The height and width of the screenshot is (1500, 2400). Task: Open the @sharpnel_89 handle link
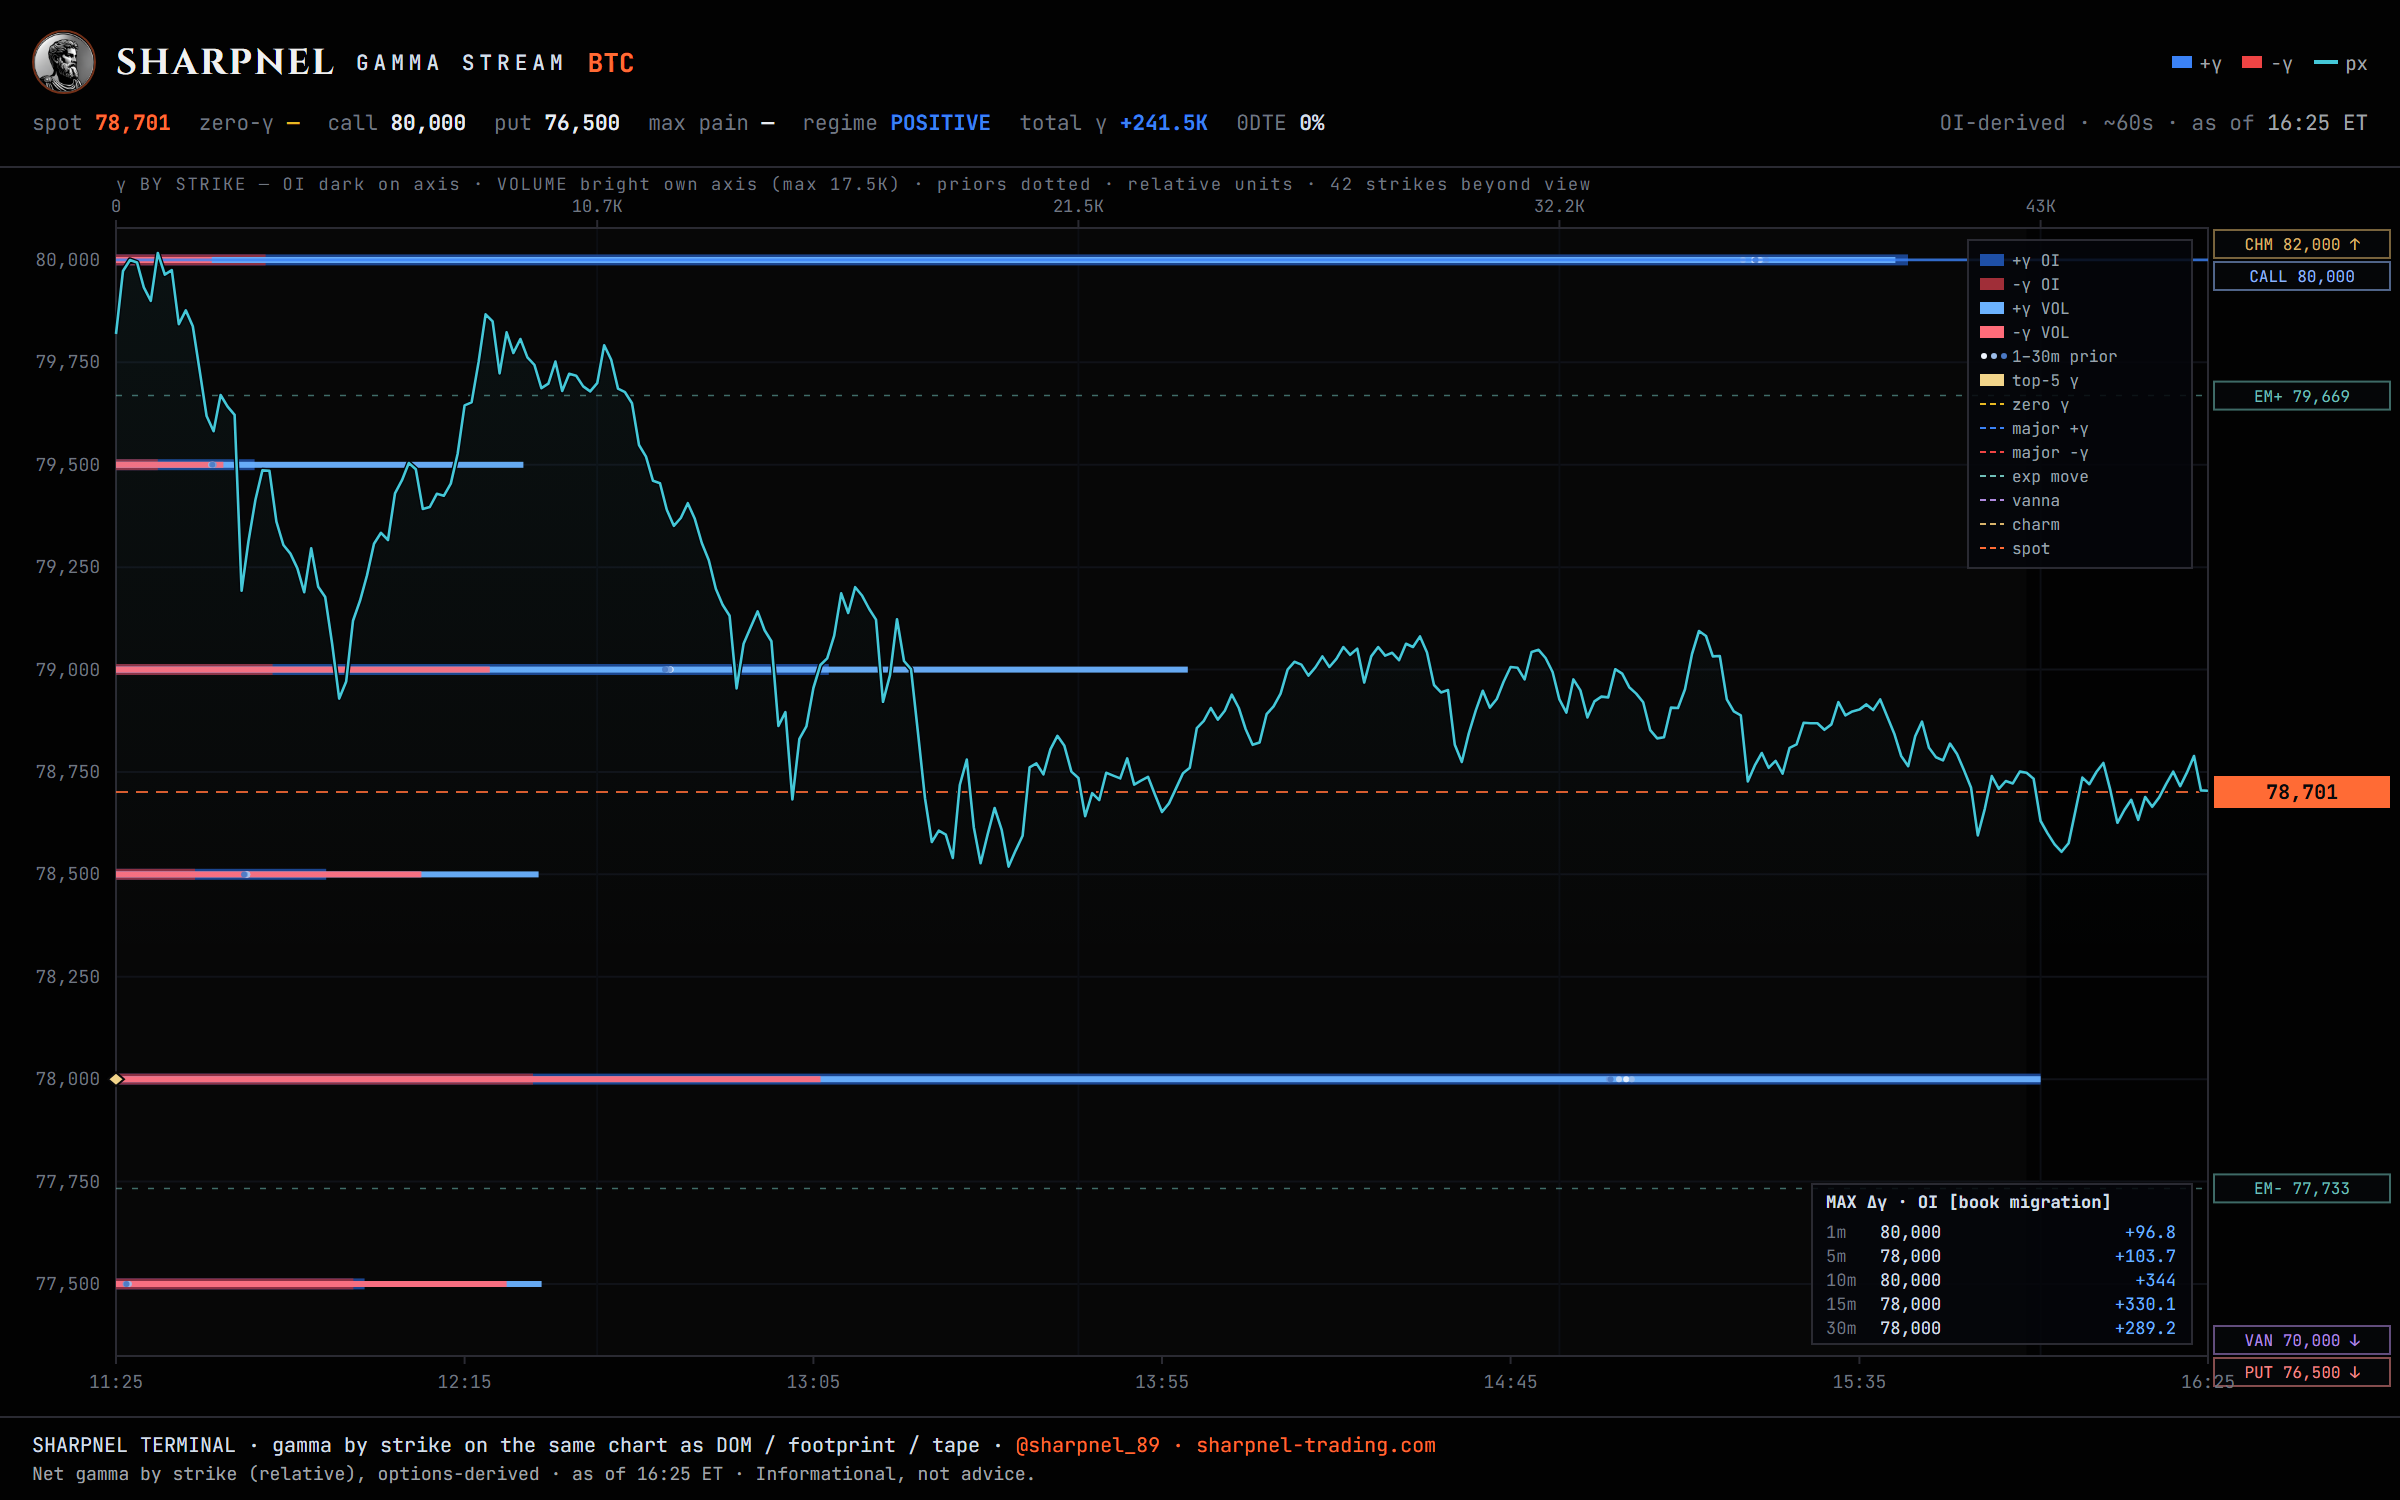(x=1088, y=1445)
